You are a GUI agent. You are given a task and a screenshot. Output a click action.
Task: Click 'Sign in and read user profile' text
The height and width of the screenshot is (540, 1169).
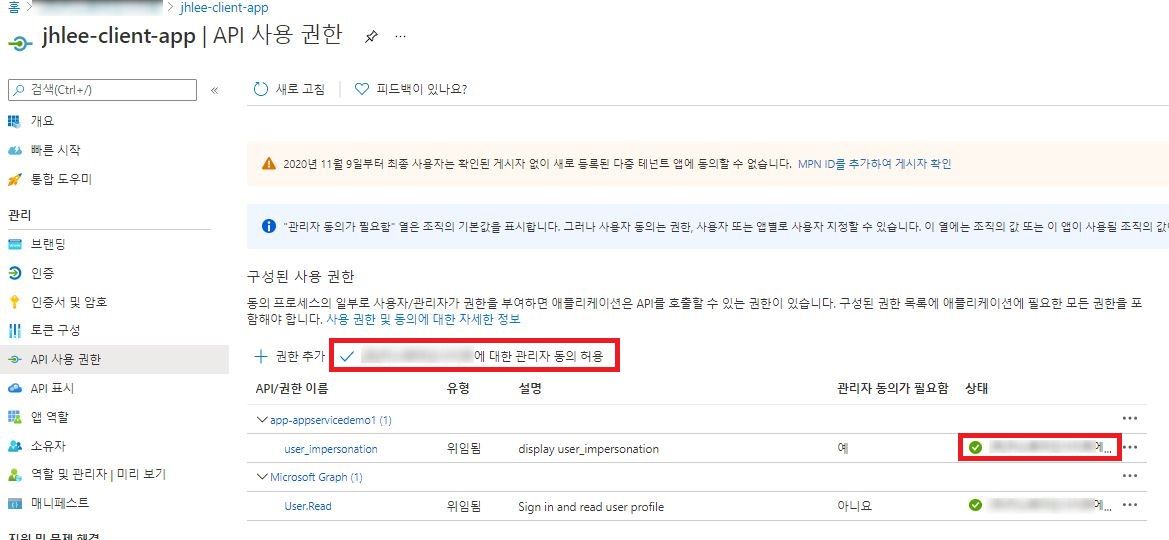[590, 506]
